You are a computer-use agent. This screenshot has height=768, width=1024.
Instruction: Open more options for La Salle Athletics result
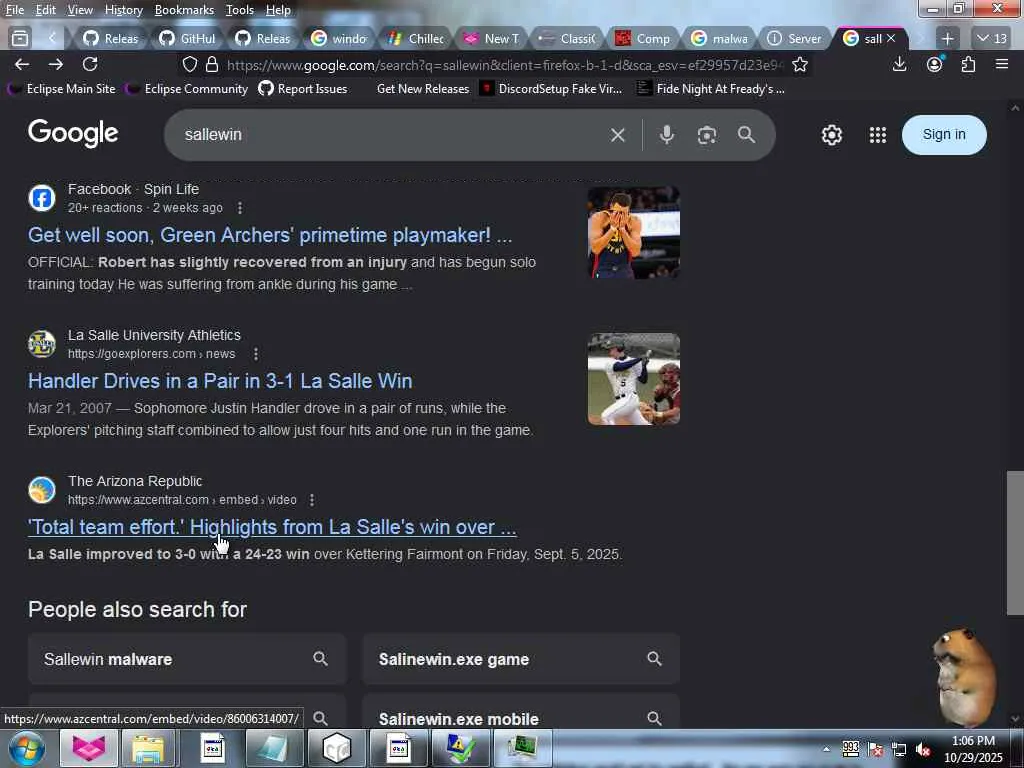point(256,354)
